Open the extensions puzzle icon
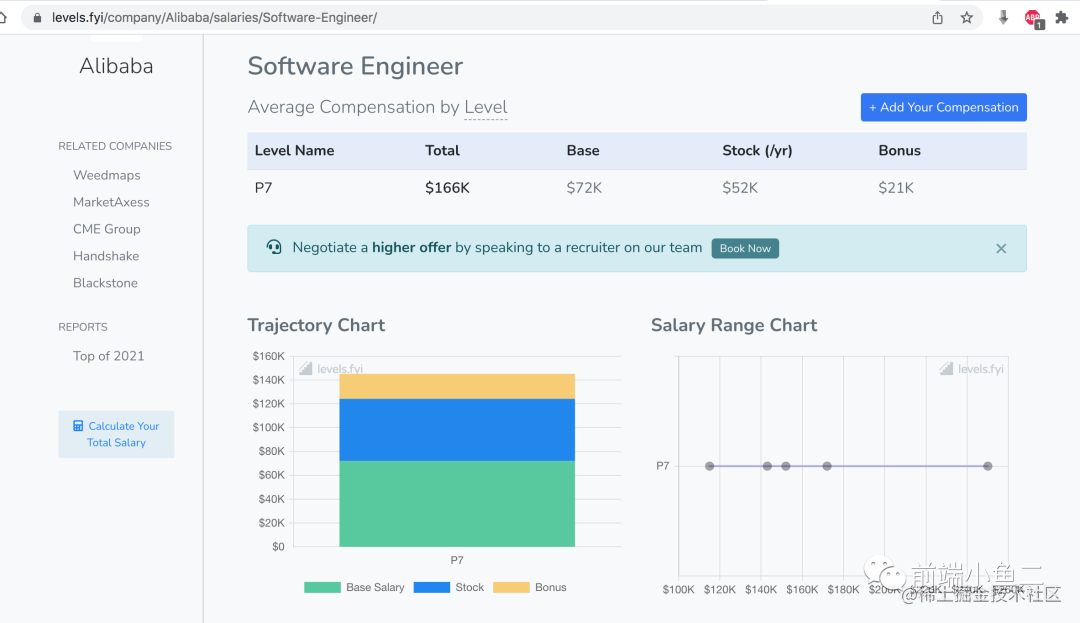 (x=1062, y=18)
